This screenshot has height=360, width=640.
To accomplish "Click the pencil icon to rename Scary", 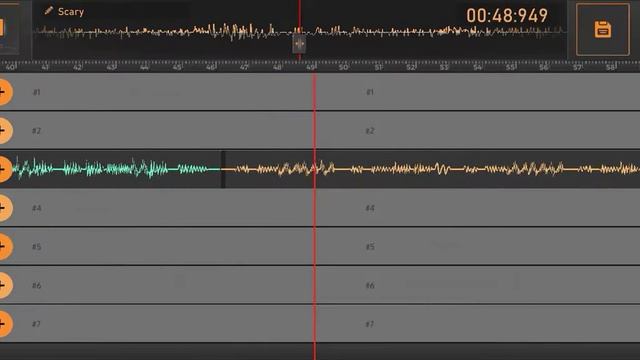I will [49, 11].
